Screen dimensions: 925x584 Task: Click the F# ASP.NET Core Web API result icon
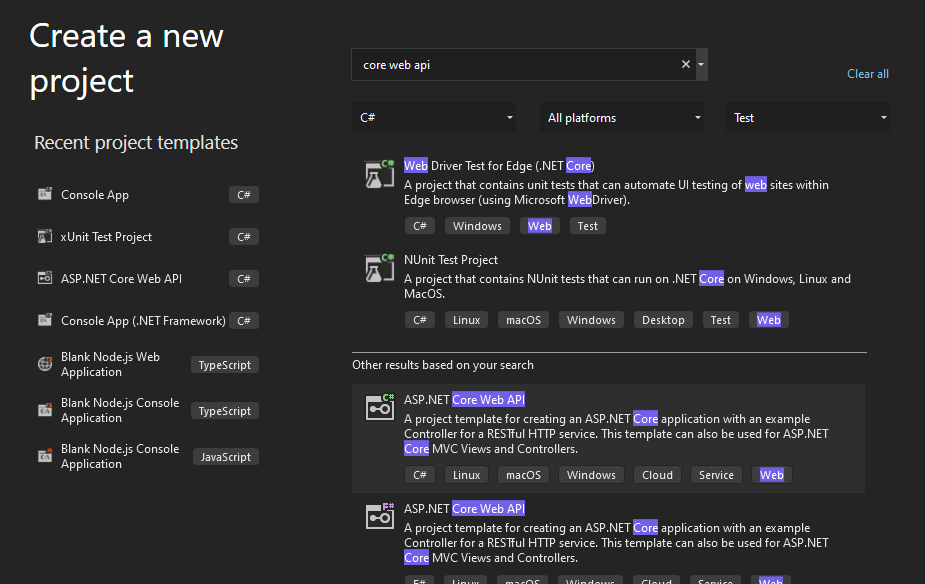[x=379, y=516]
